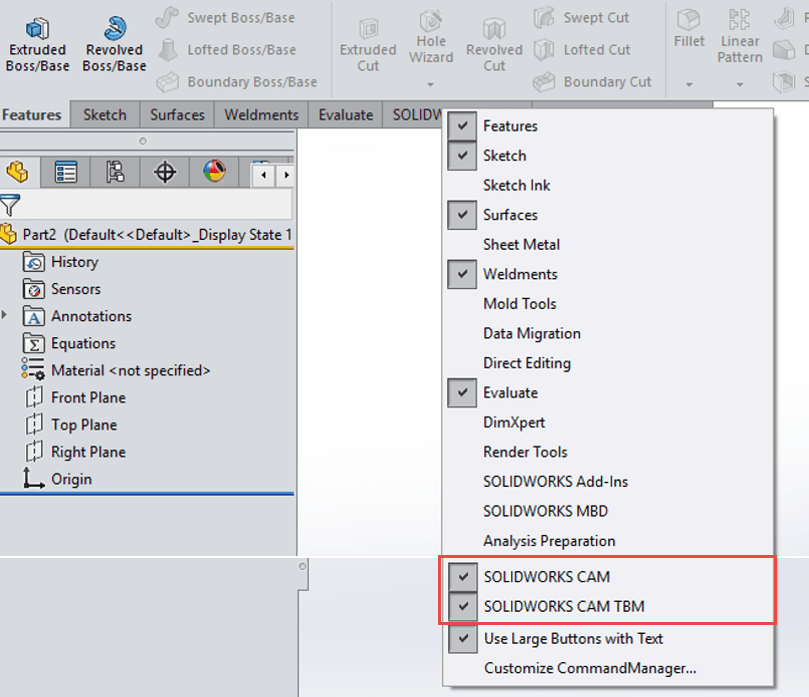Open the FeatureManager Design Tree tab
This screenshot has width=809, height=697.
tap(18, 172)
